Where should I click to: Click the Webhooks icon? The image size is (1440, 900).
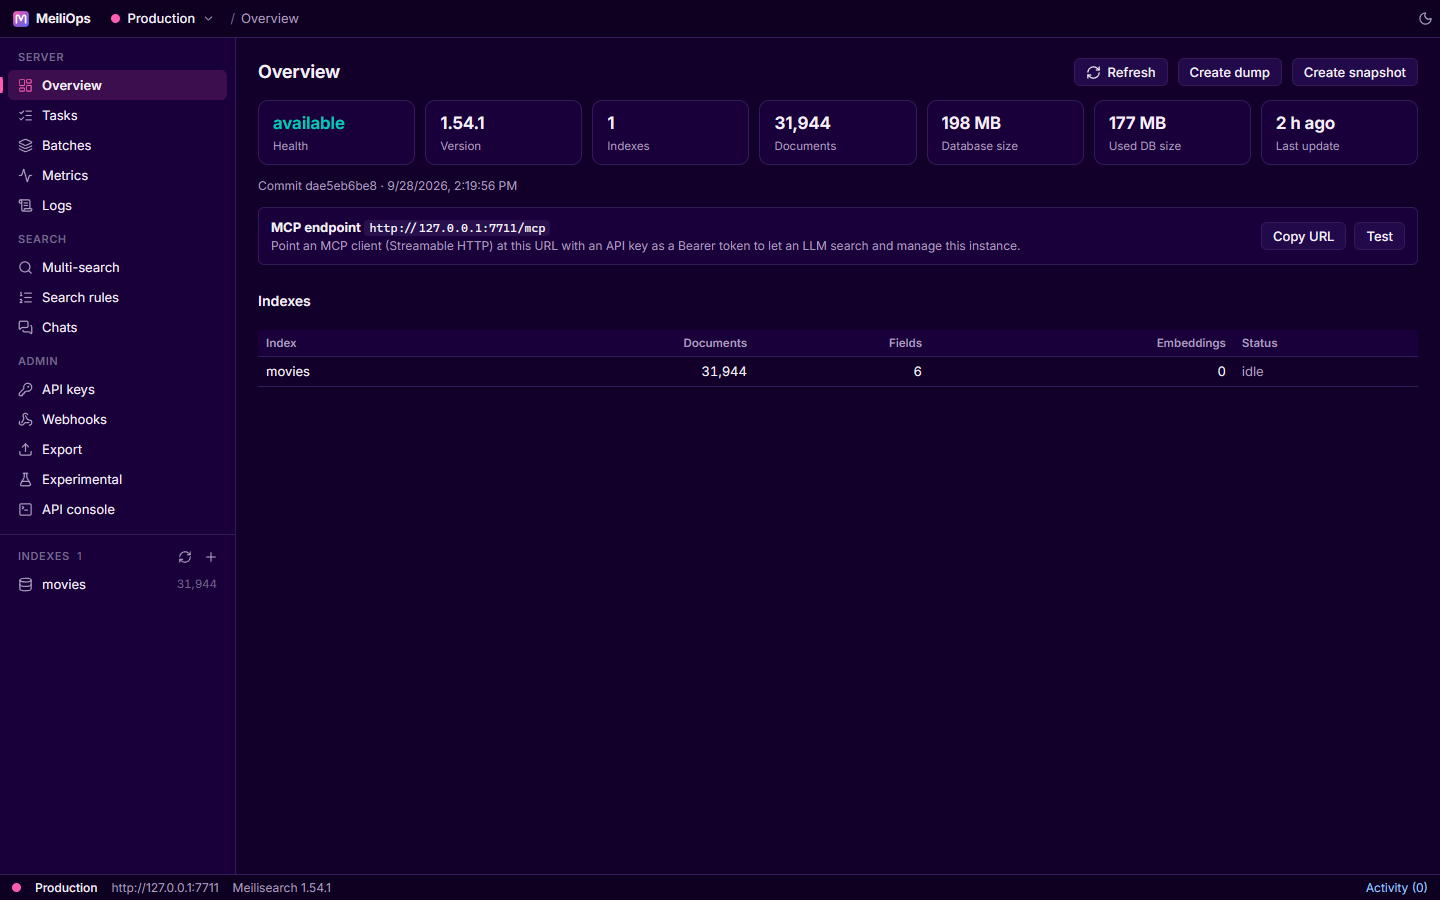26,420
